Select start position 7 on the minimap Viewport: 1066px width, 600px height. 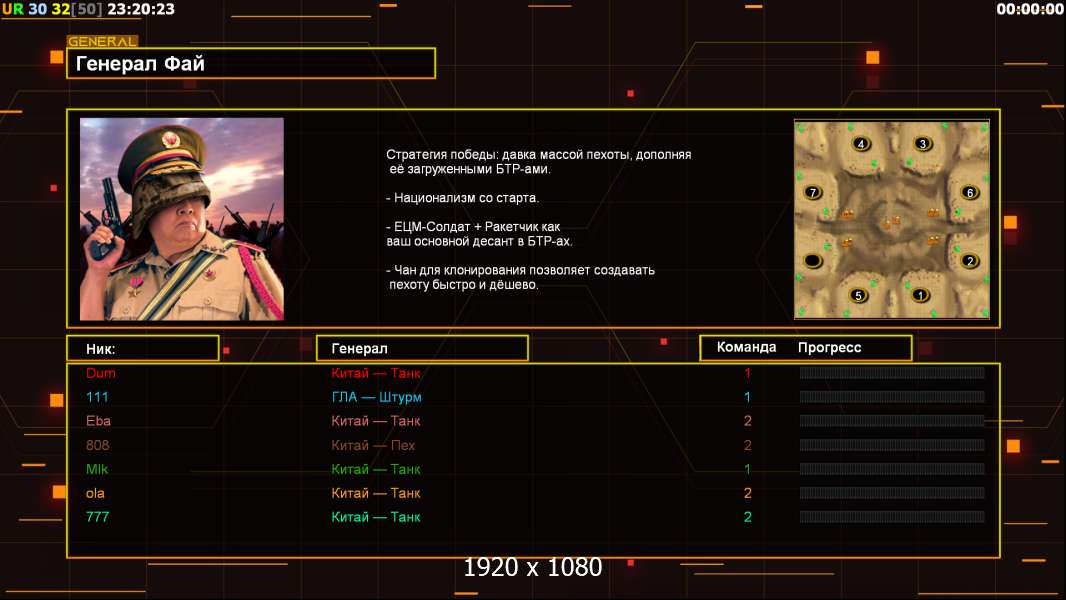point(812,192)
